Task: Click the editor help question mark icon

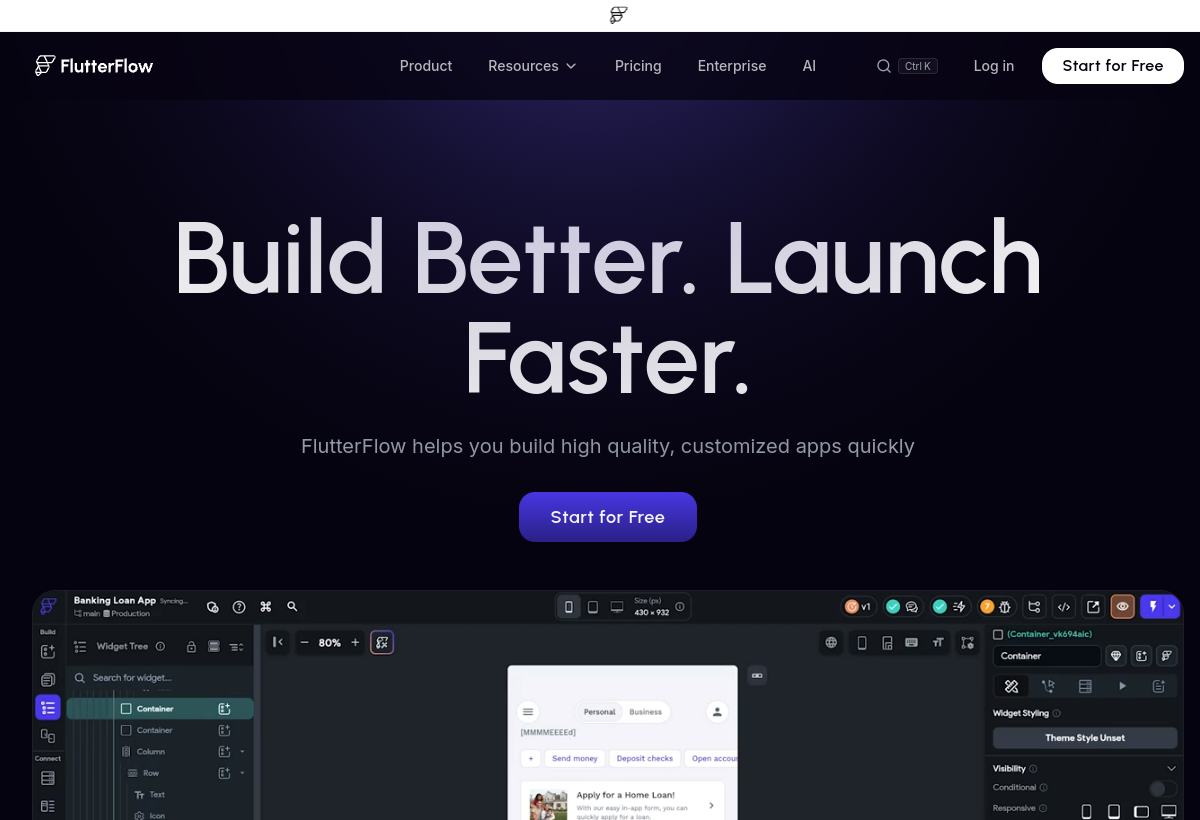Action: tap(239, 606)
